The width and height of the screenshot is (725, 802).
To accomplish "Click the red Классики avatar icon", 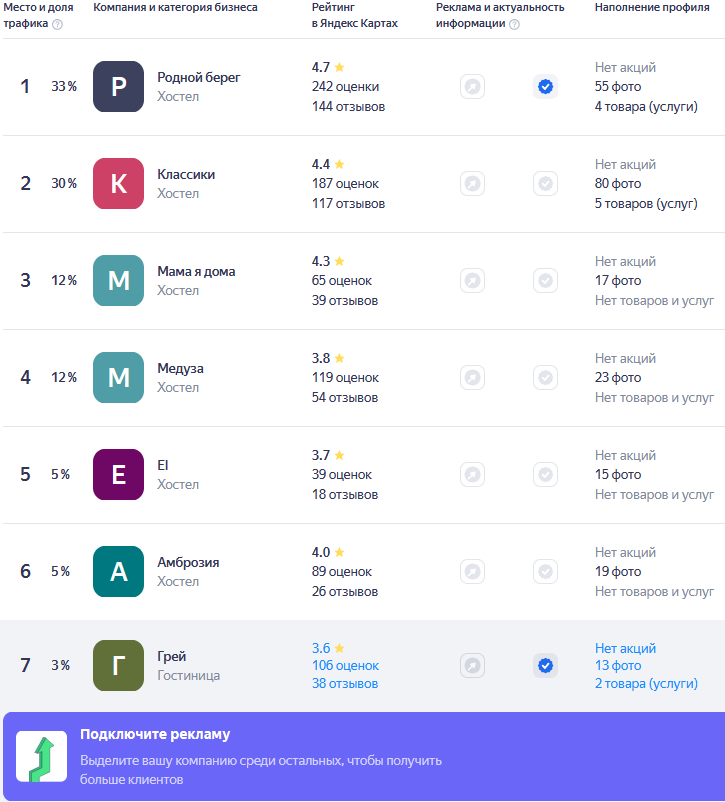I will click(118, 184).
